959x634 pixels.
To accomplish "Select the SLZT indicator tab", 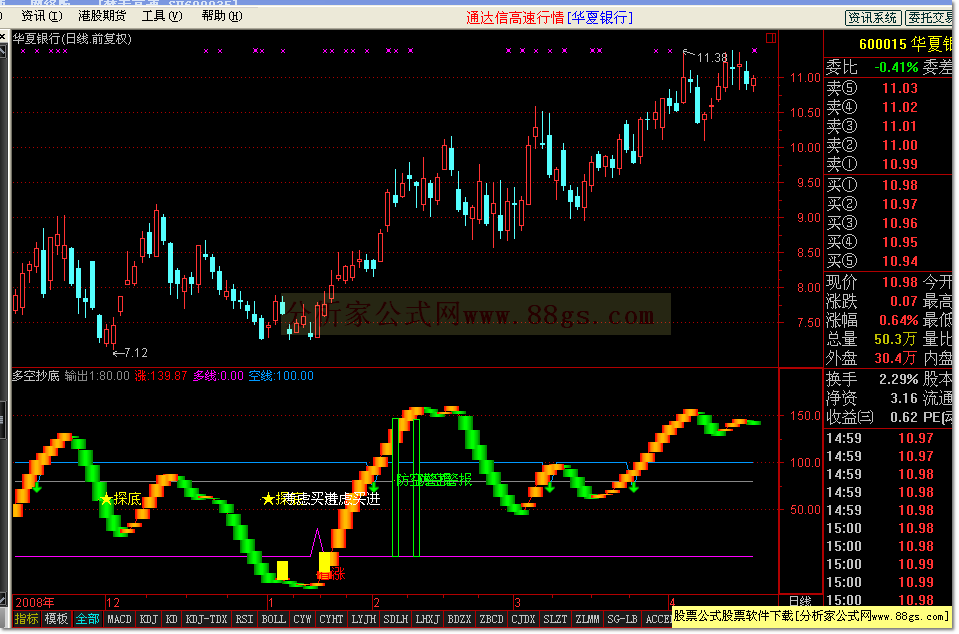I will pos(555,619).
